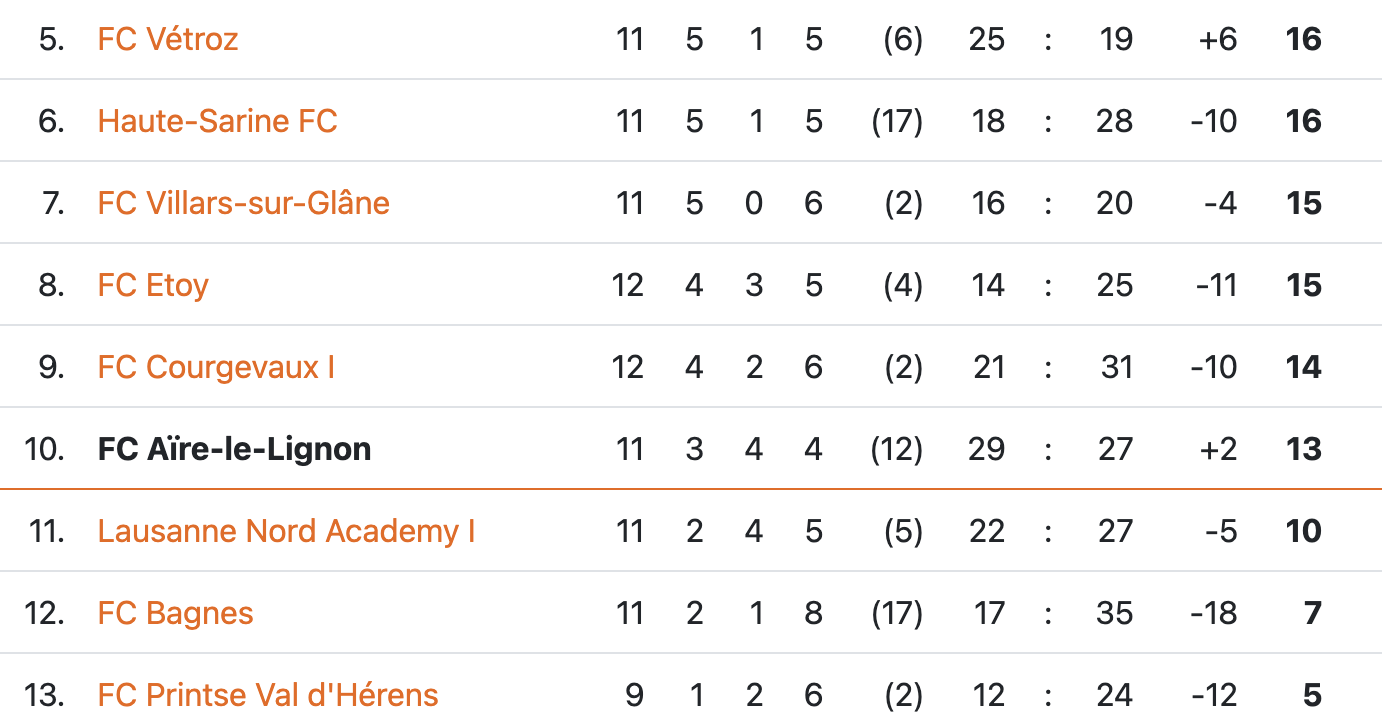
Task: Click Lausanne Nord Academy I's 10 points
Action: pyautogui.click(x=1304, y=531)
